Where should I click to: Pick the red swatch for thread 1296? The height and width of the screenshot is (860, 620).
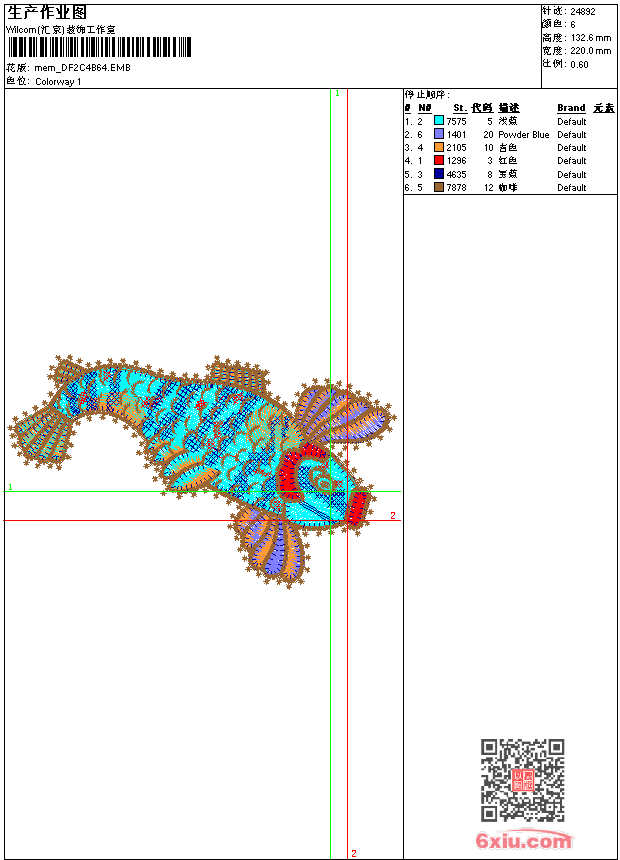(439, 160)
